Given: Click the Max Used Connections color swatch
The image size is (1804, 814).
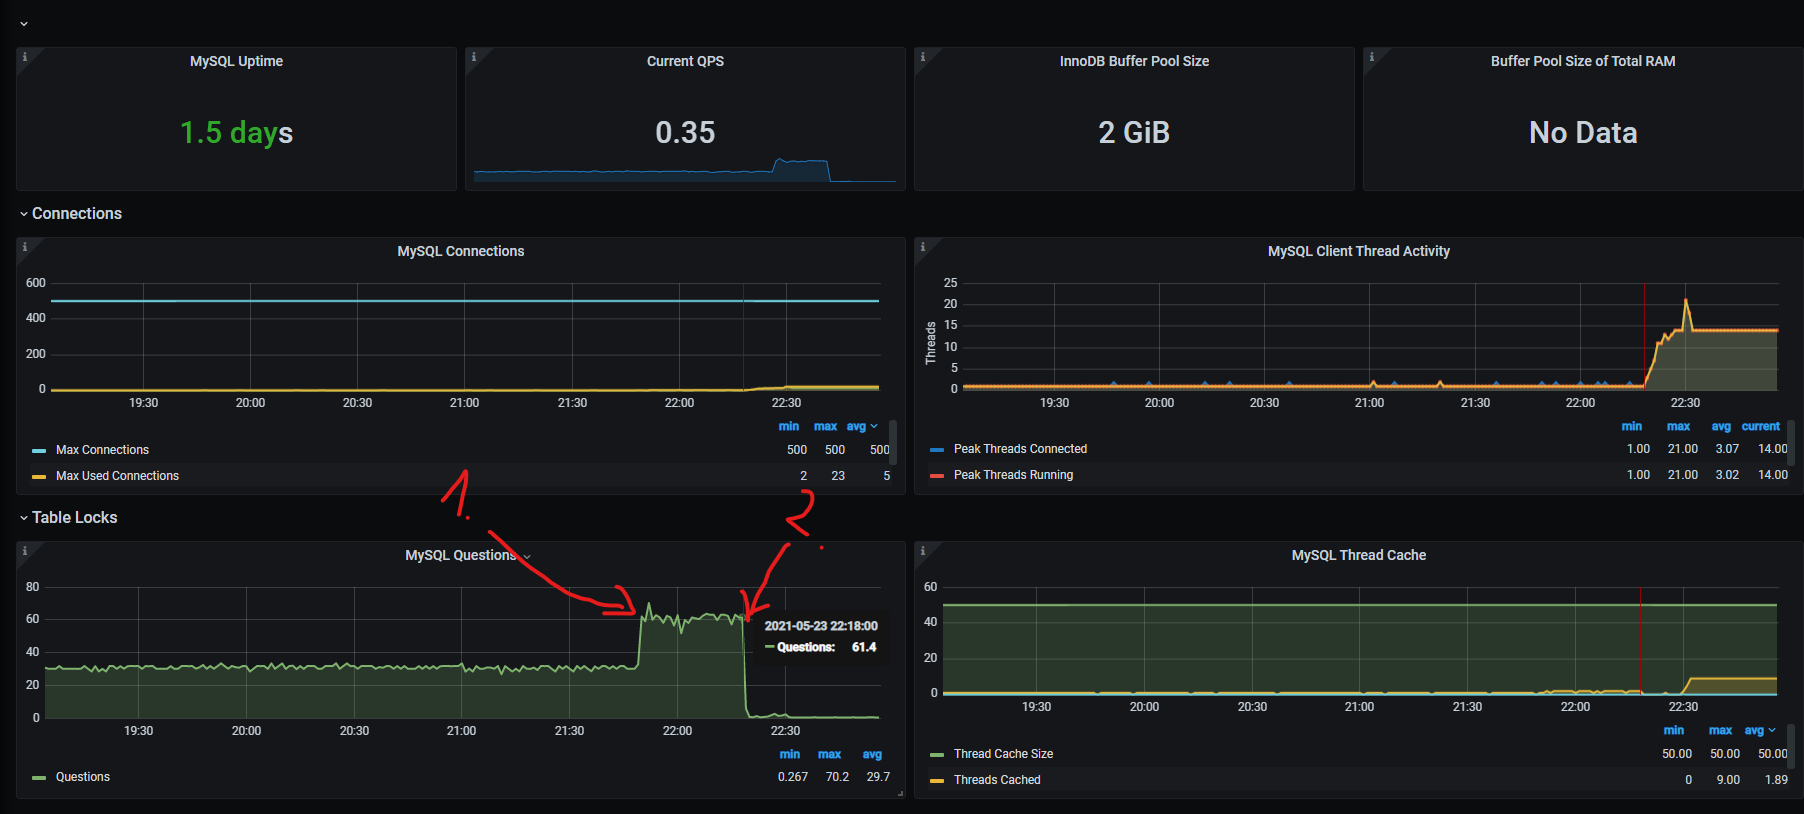Looking at the screenshot, I should click(39, 476).
